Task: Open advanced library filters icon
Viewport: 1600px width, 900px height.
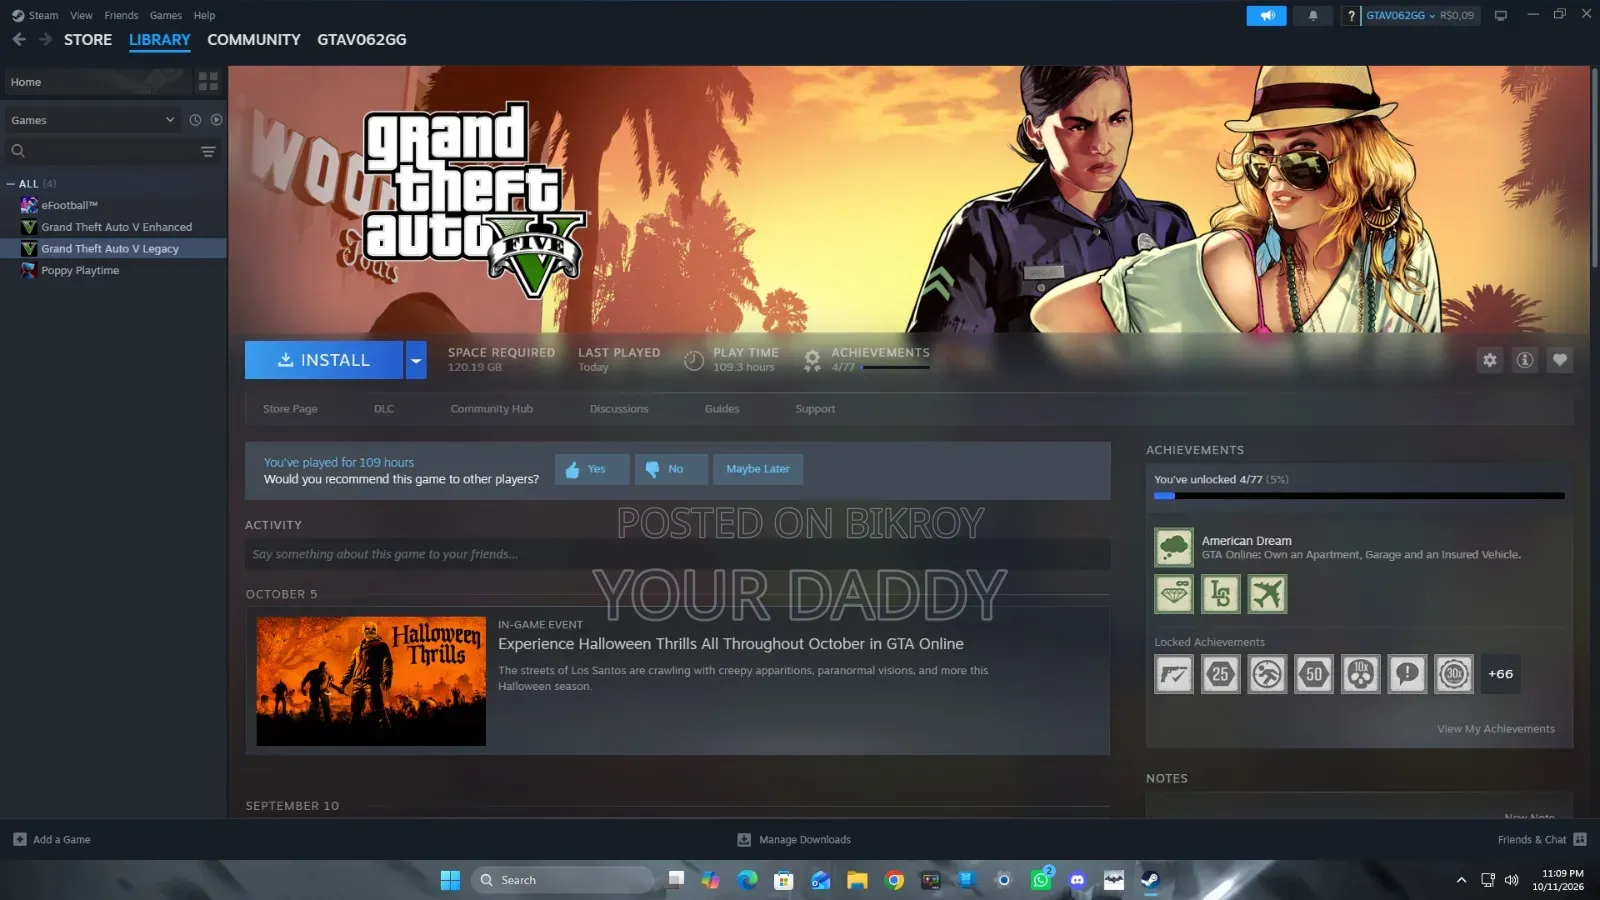Action: click(208, 152)
